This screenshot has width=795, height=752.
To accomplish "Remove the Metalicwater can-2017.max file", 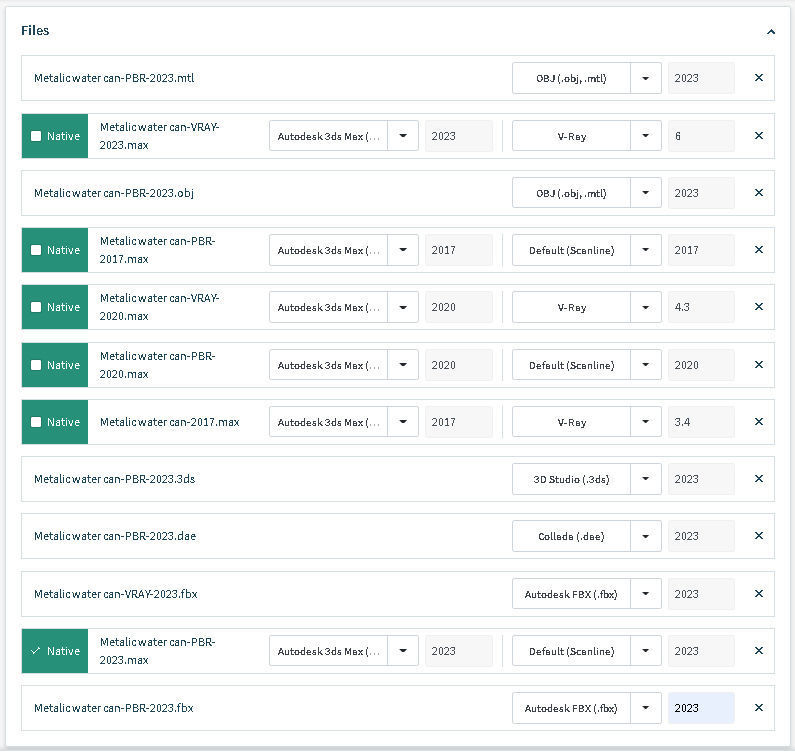I will click(758, 422).
